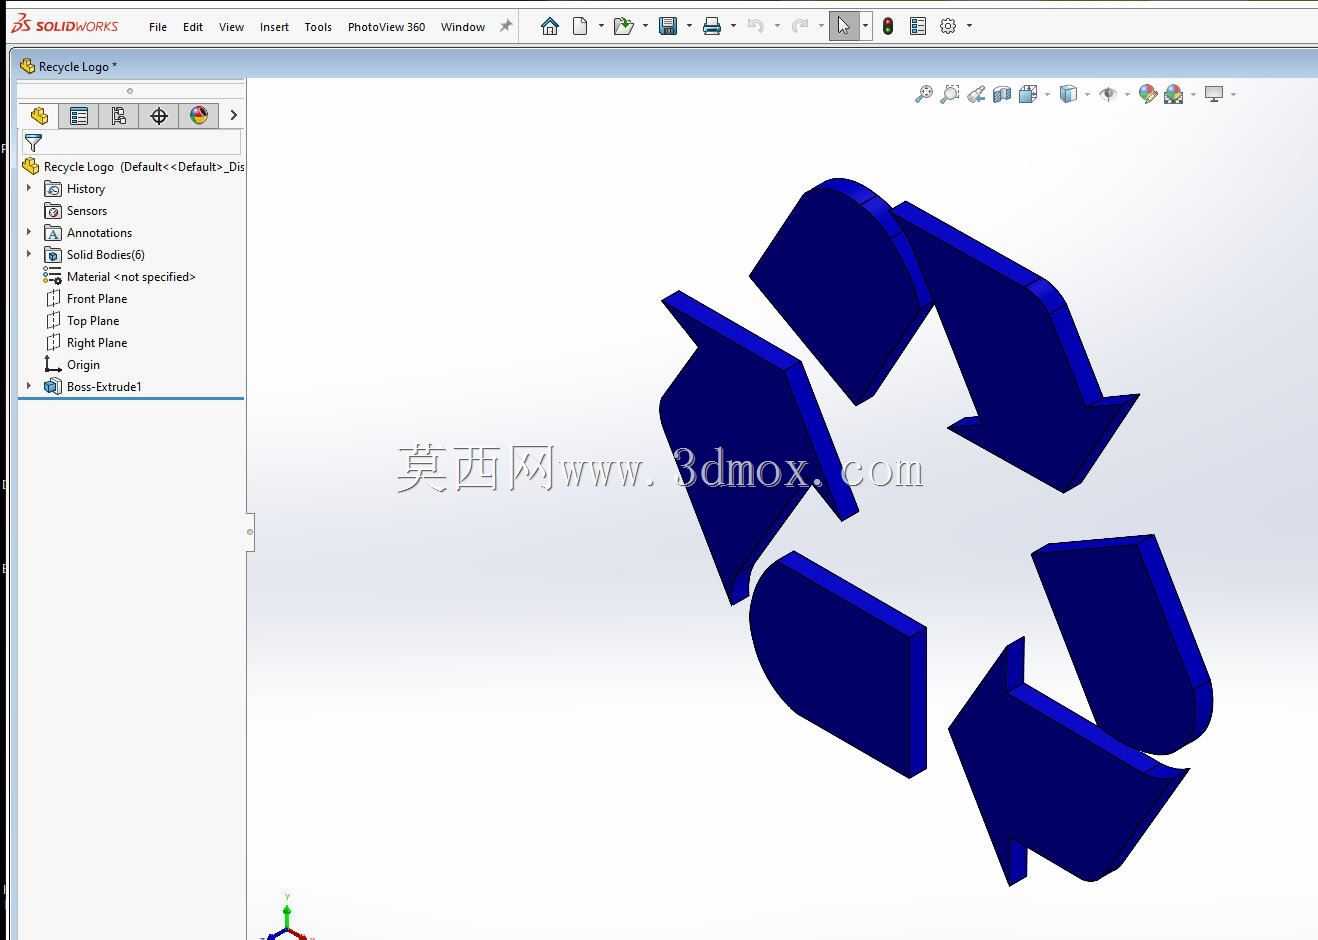Switch to the DisplayManager tab
Screen dimensions: 1318x940
pos(199,116)
